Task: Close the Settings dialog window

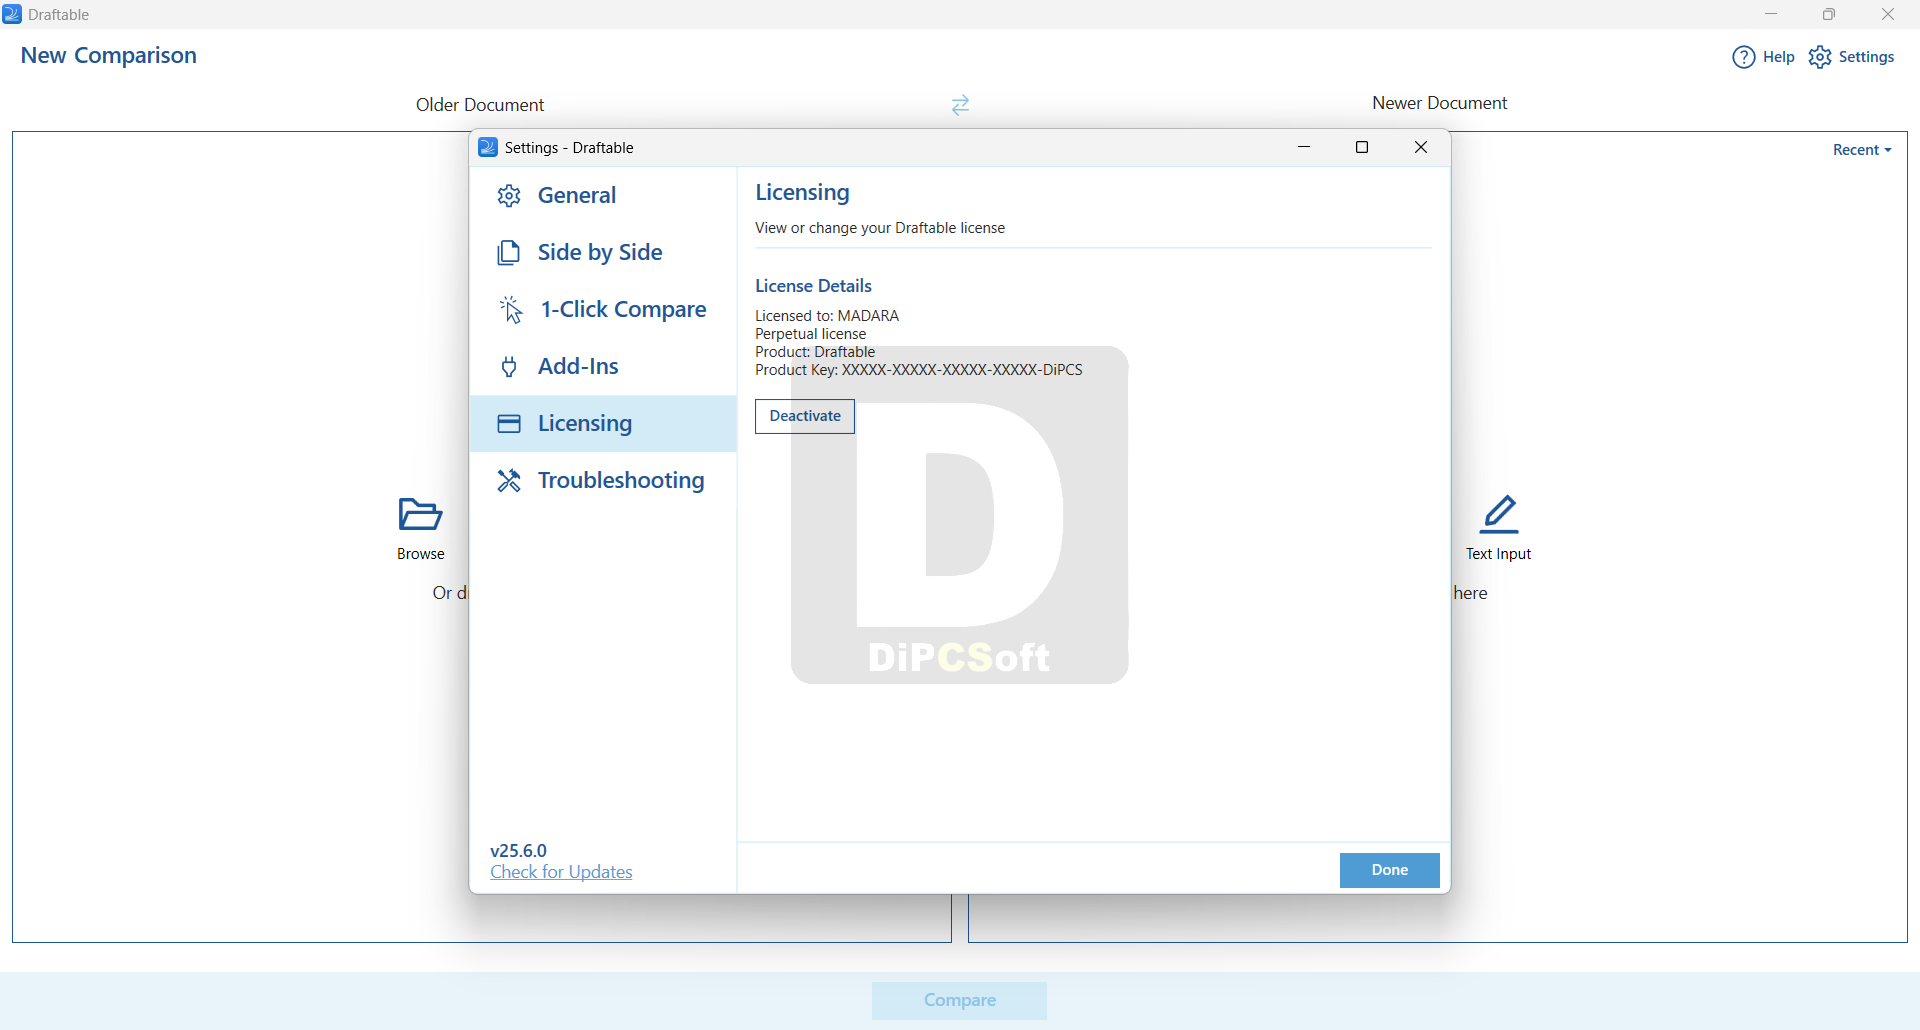Action: pos(1421,147)
